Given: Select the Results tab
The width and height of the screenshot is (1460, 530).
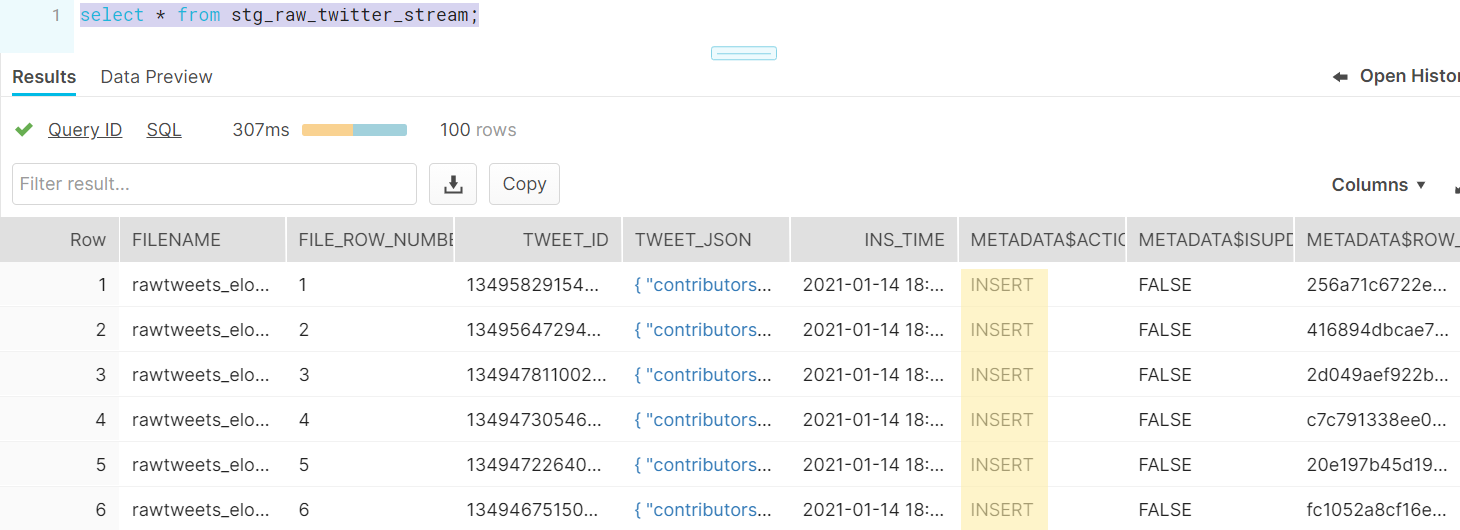Looking at the screenshot, I should (x=44, y=77).
